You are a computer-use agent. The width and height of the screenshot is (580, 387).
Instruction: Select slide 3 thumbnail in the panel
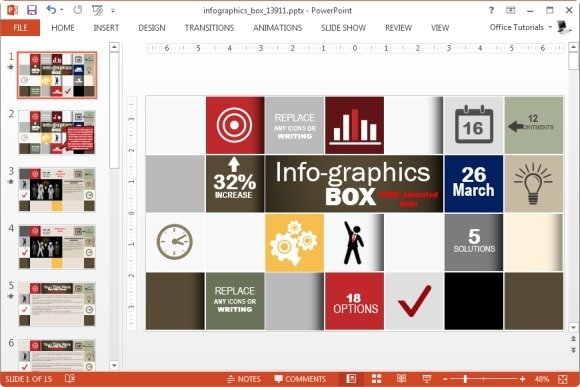(x=57, y=189)
